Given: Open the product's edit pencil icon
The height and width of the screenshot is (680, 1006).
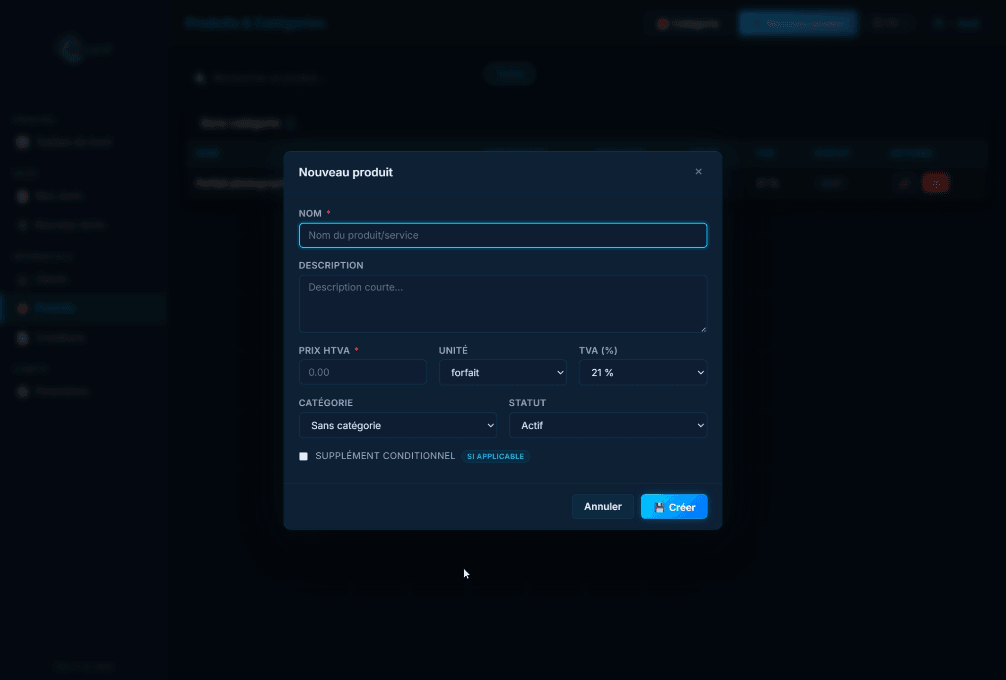Looking at the screenshot, I should [905, 183].
